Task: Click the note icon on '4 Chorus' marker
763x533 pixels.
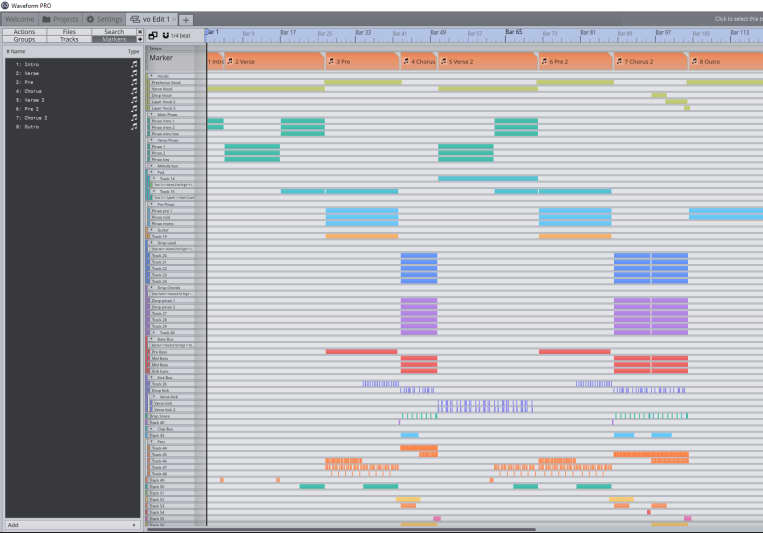Action: click(406, 61)
